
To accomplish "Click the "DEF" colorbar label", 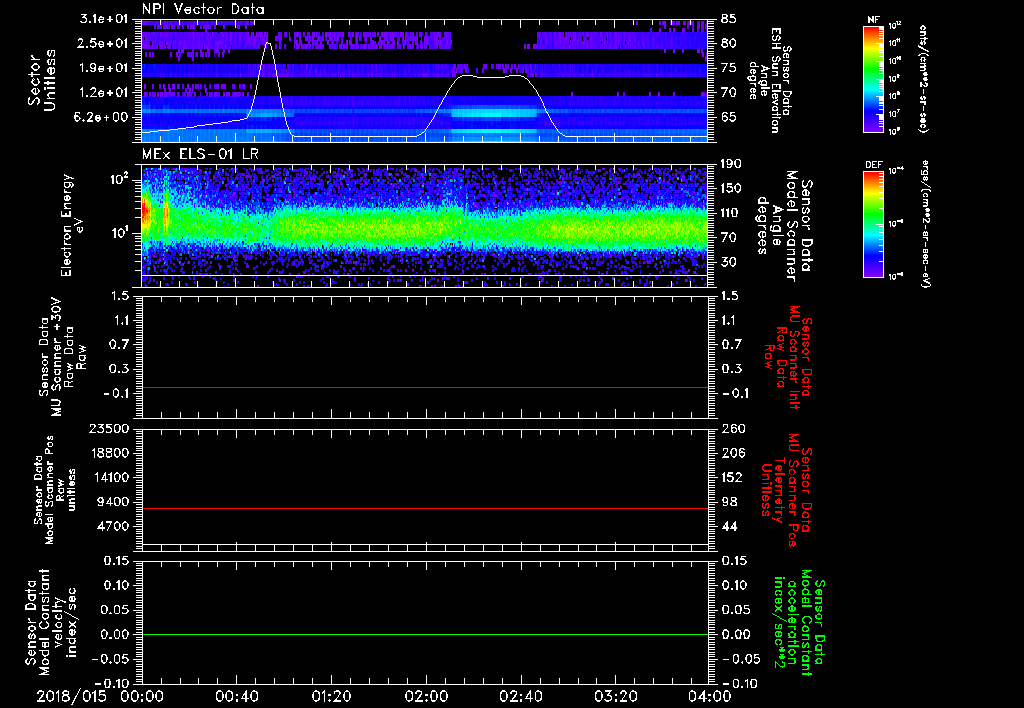I will [873, 165].
